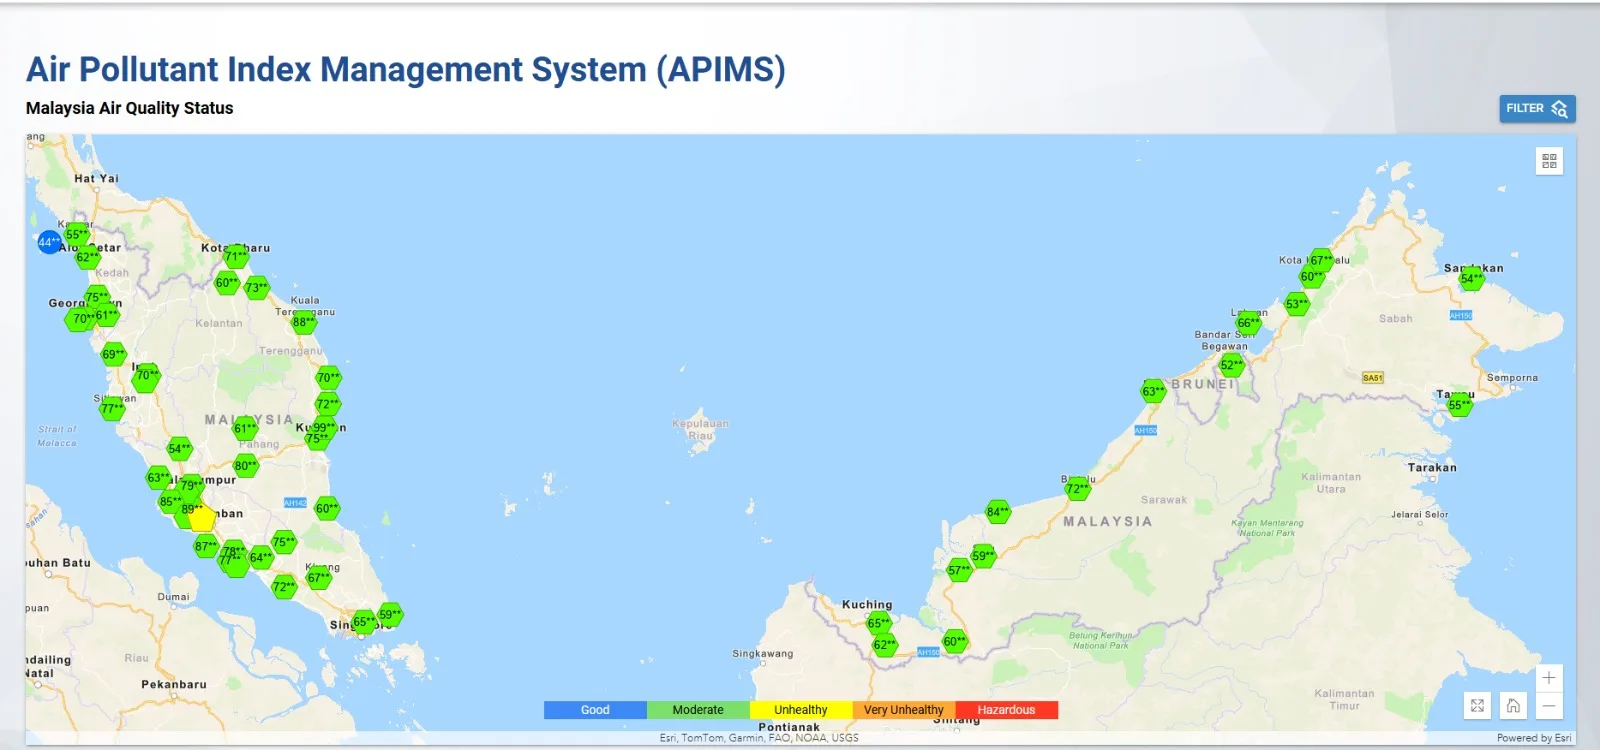Image resolution: width=1600 pixels, height=750 pixels.
Task: Click the 59 marker east of Singapore
Action: [x=390, y=615]
